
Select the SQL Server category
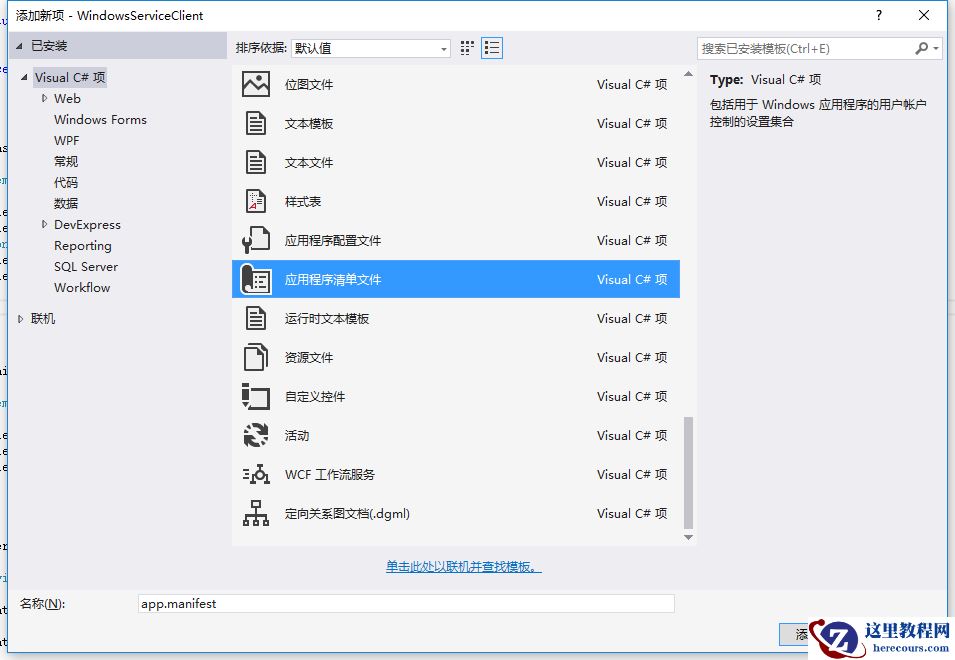[x=86, y=267]
